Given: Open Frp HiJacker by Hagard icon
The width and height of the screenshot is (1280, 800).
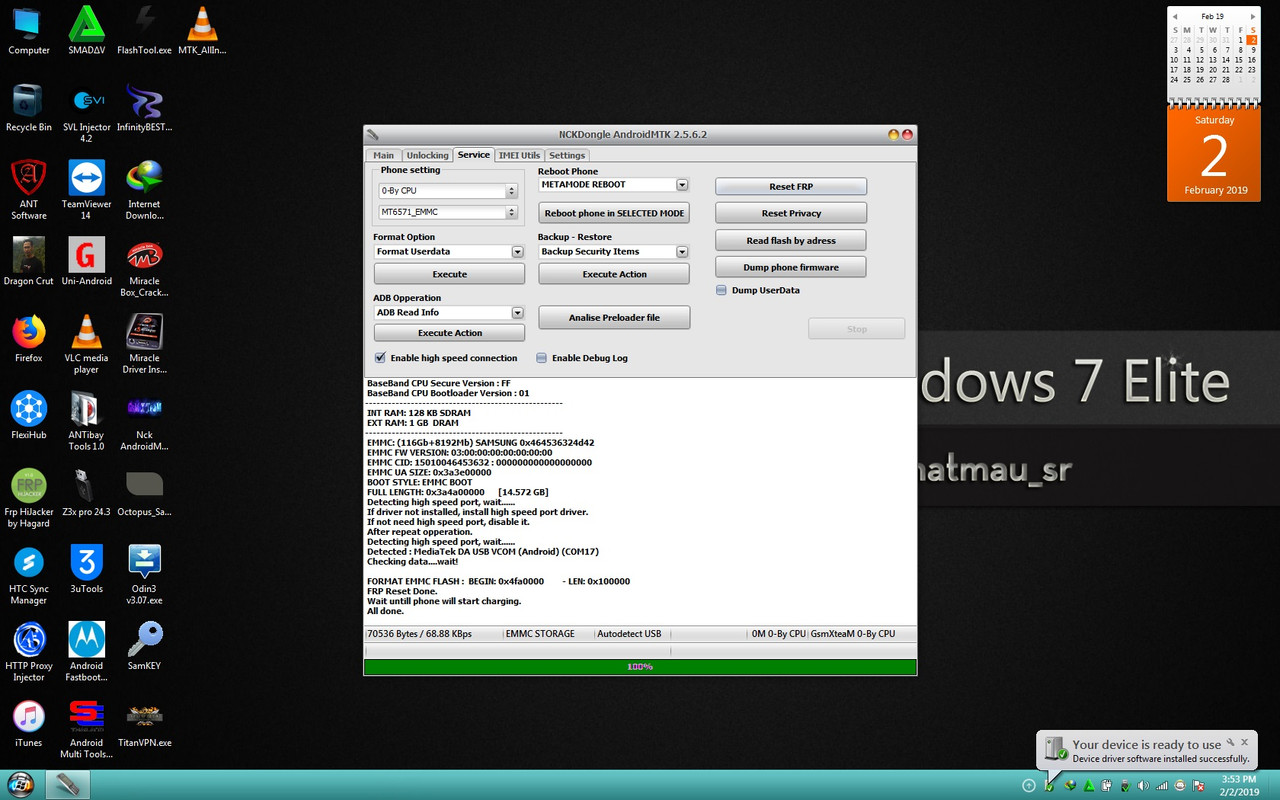Looking at the screenshot, I should pos(29,498).
